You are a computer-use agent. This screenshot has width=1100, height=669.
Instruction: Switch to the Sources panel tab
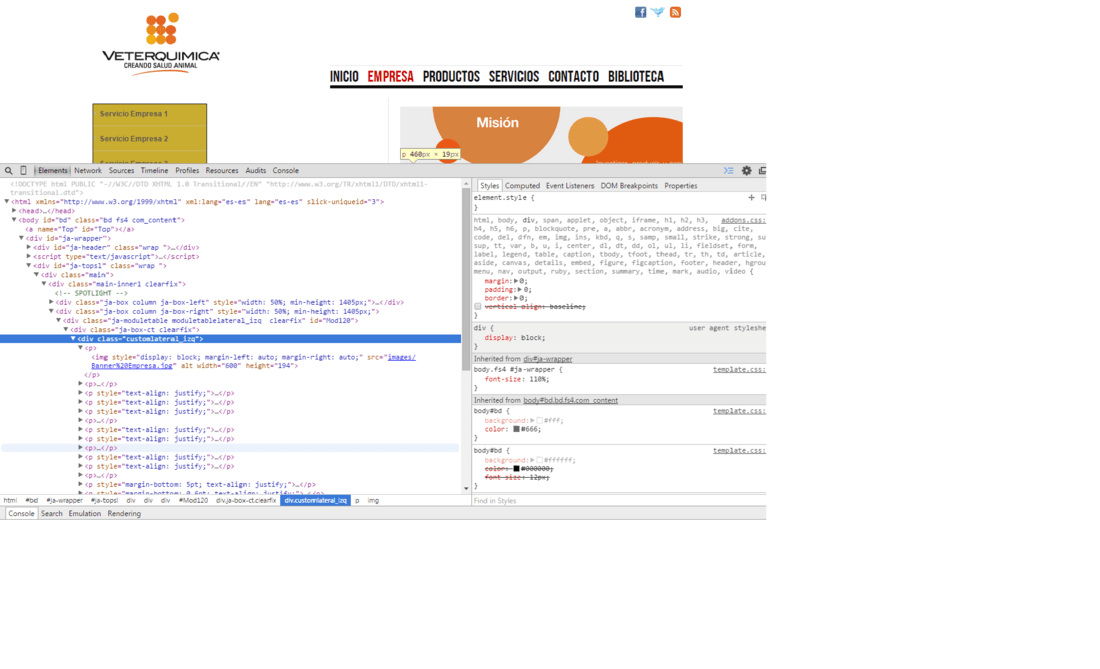[x=121, y=170]
